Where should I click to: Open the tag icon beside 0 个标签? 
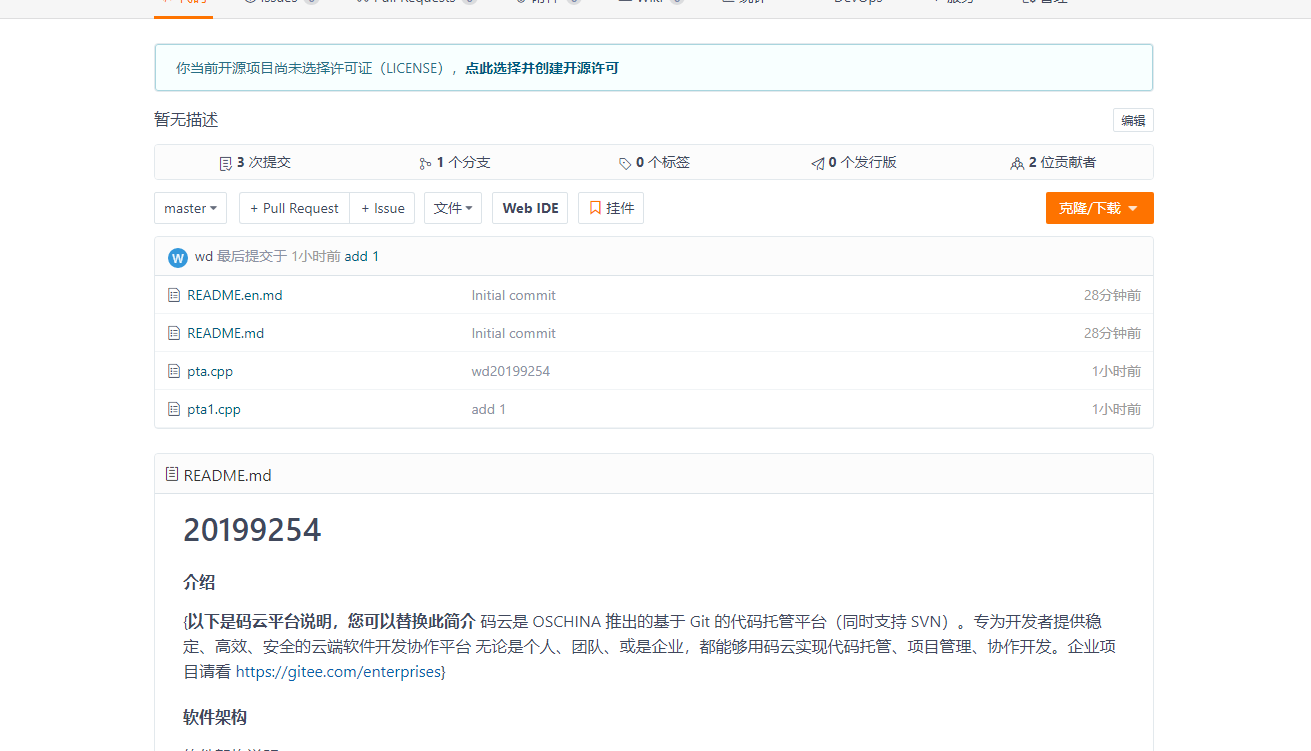pos(625,163)
